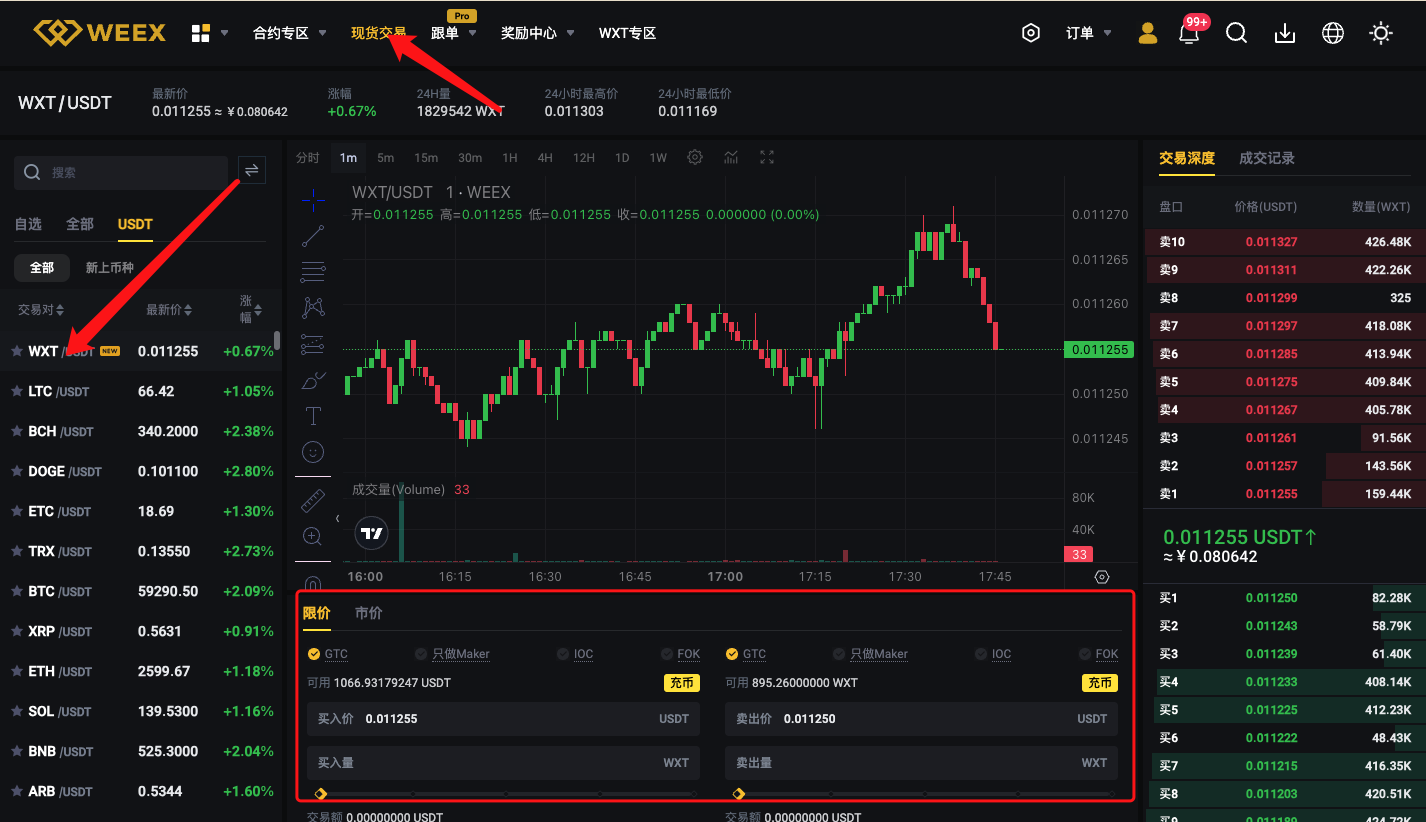Click the 搜索 pair search field
The image size is (1426, 822).
[121, 172]
